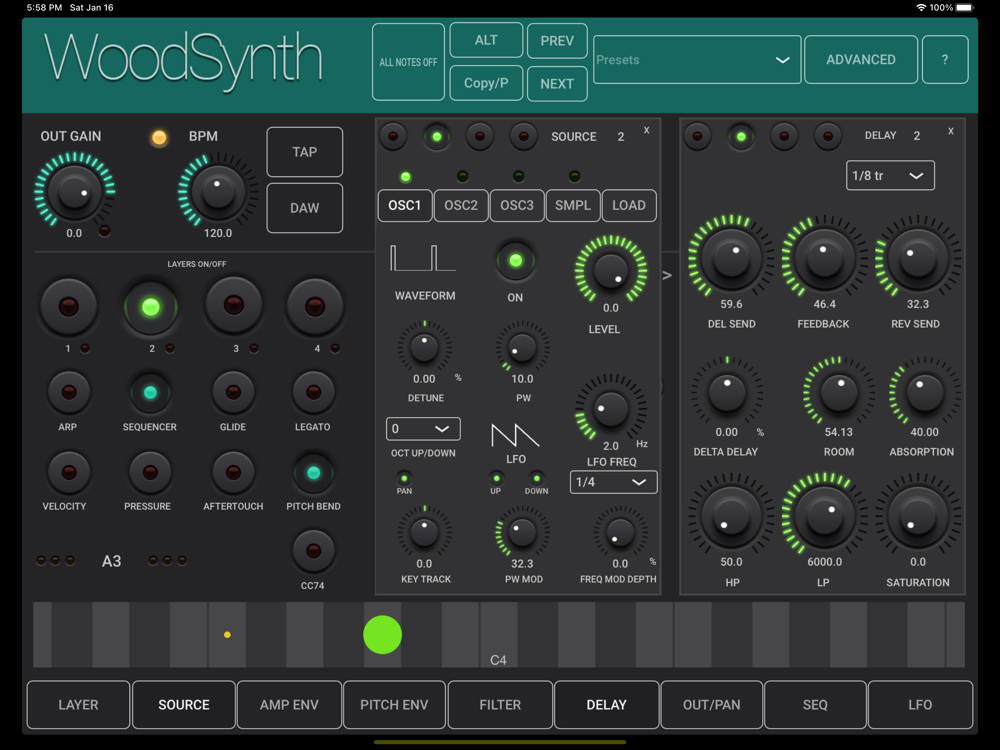Switch to the SMPL tab

(x=573, y=205)
